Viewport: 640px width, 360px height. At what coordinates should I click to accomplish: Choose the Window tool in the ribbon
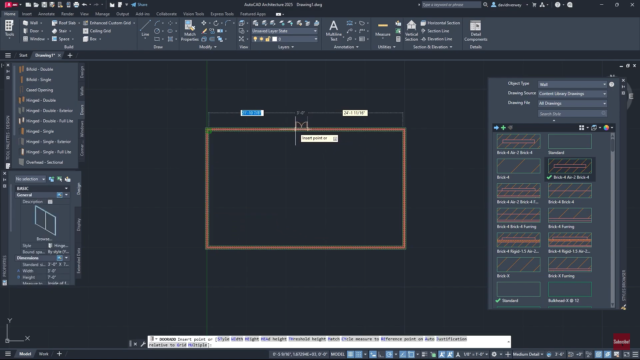34,39
